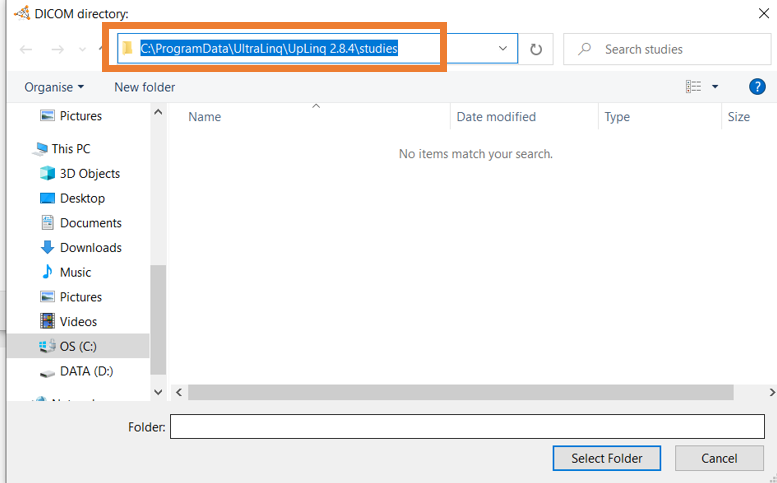Viewport: 777px width, 483px height.
Task: Click the navigation pane scrollbar thumb
Action: [x=158, y=320]
